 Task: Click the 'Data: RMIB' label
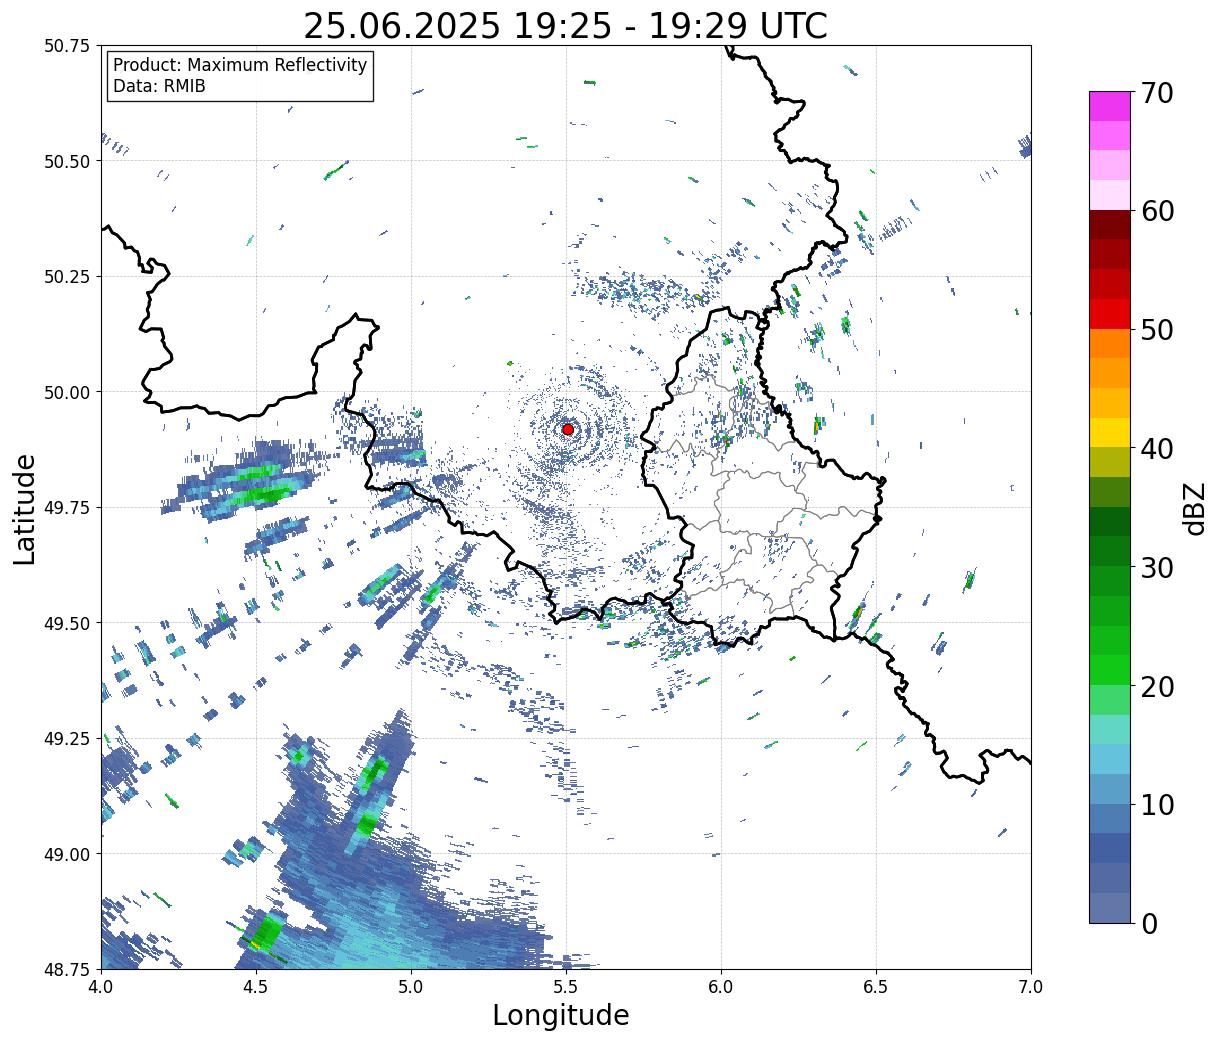pyautogui.click(x=159, y=87)
